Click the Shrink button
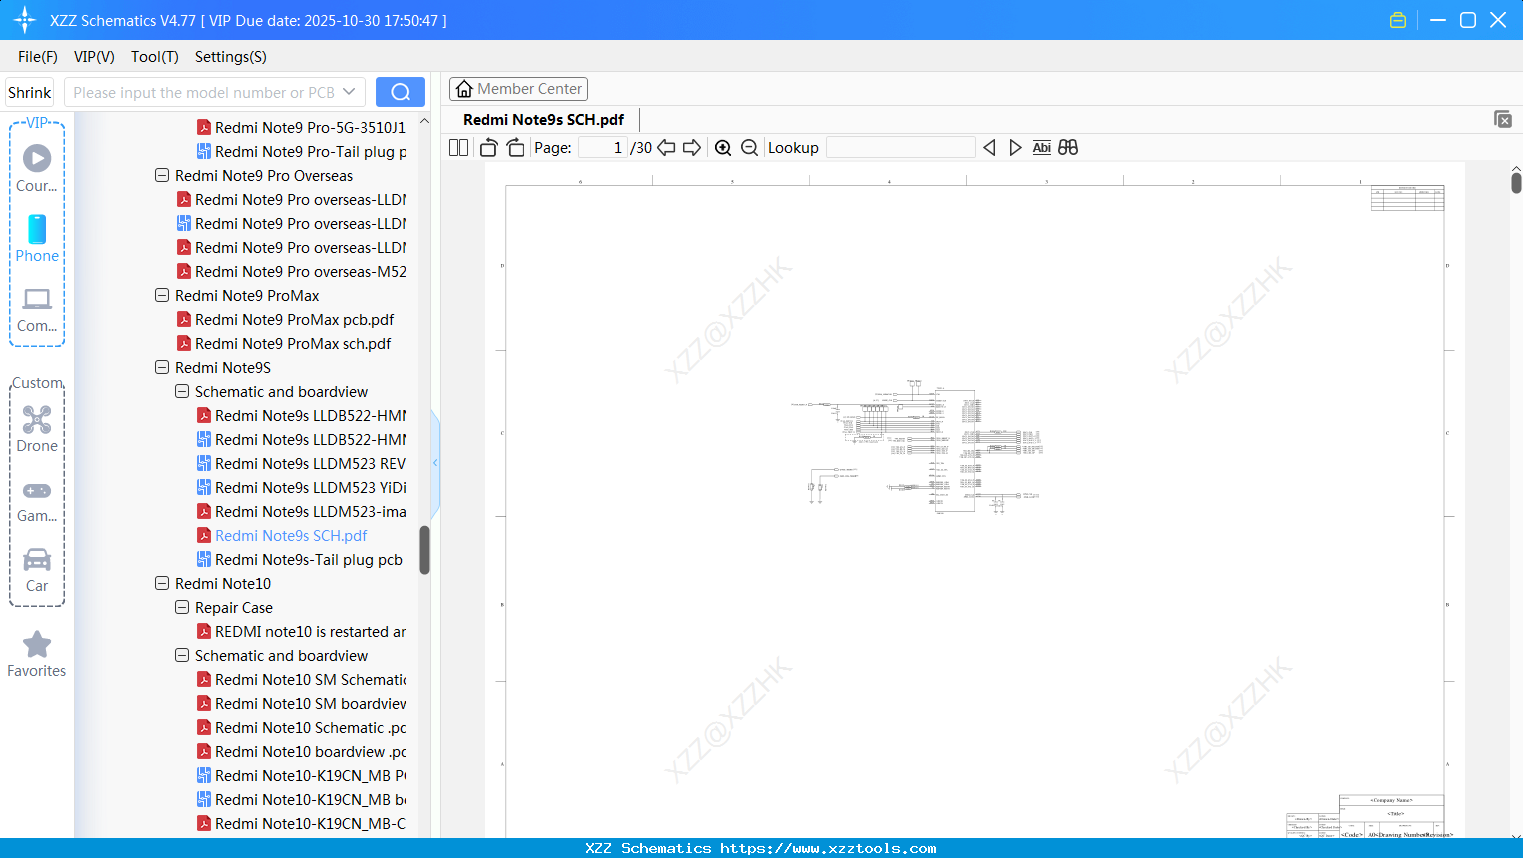Screen dimensions: 1523x858 29,92
